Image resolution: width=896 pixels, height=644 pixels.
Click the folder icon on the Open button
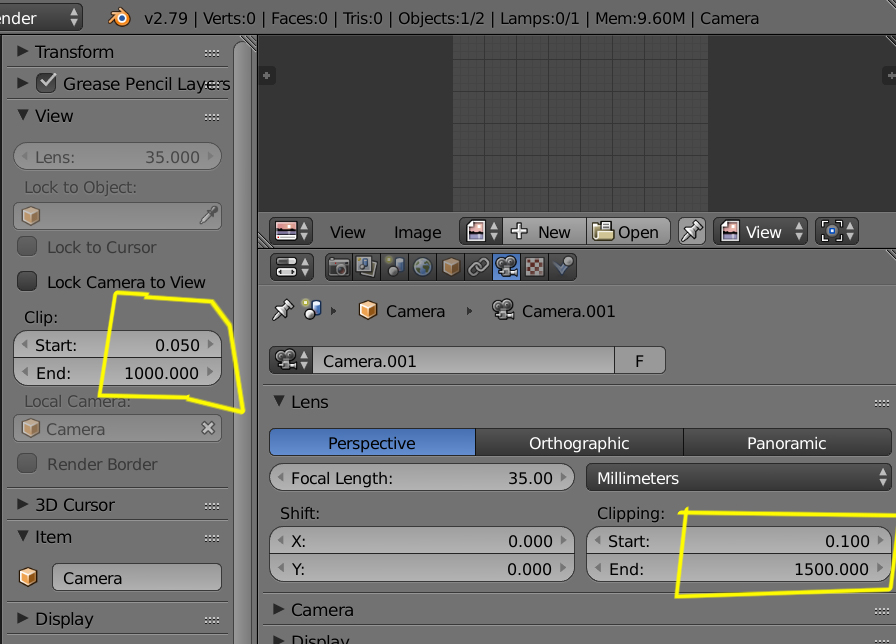tap(602, 231)
